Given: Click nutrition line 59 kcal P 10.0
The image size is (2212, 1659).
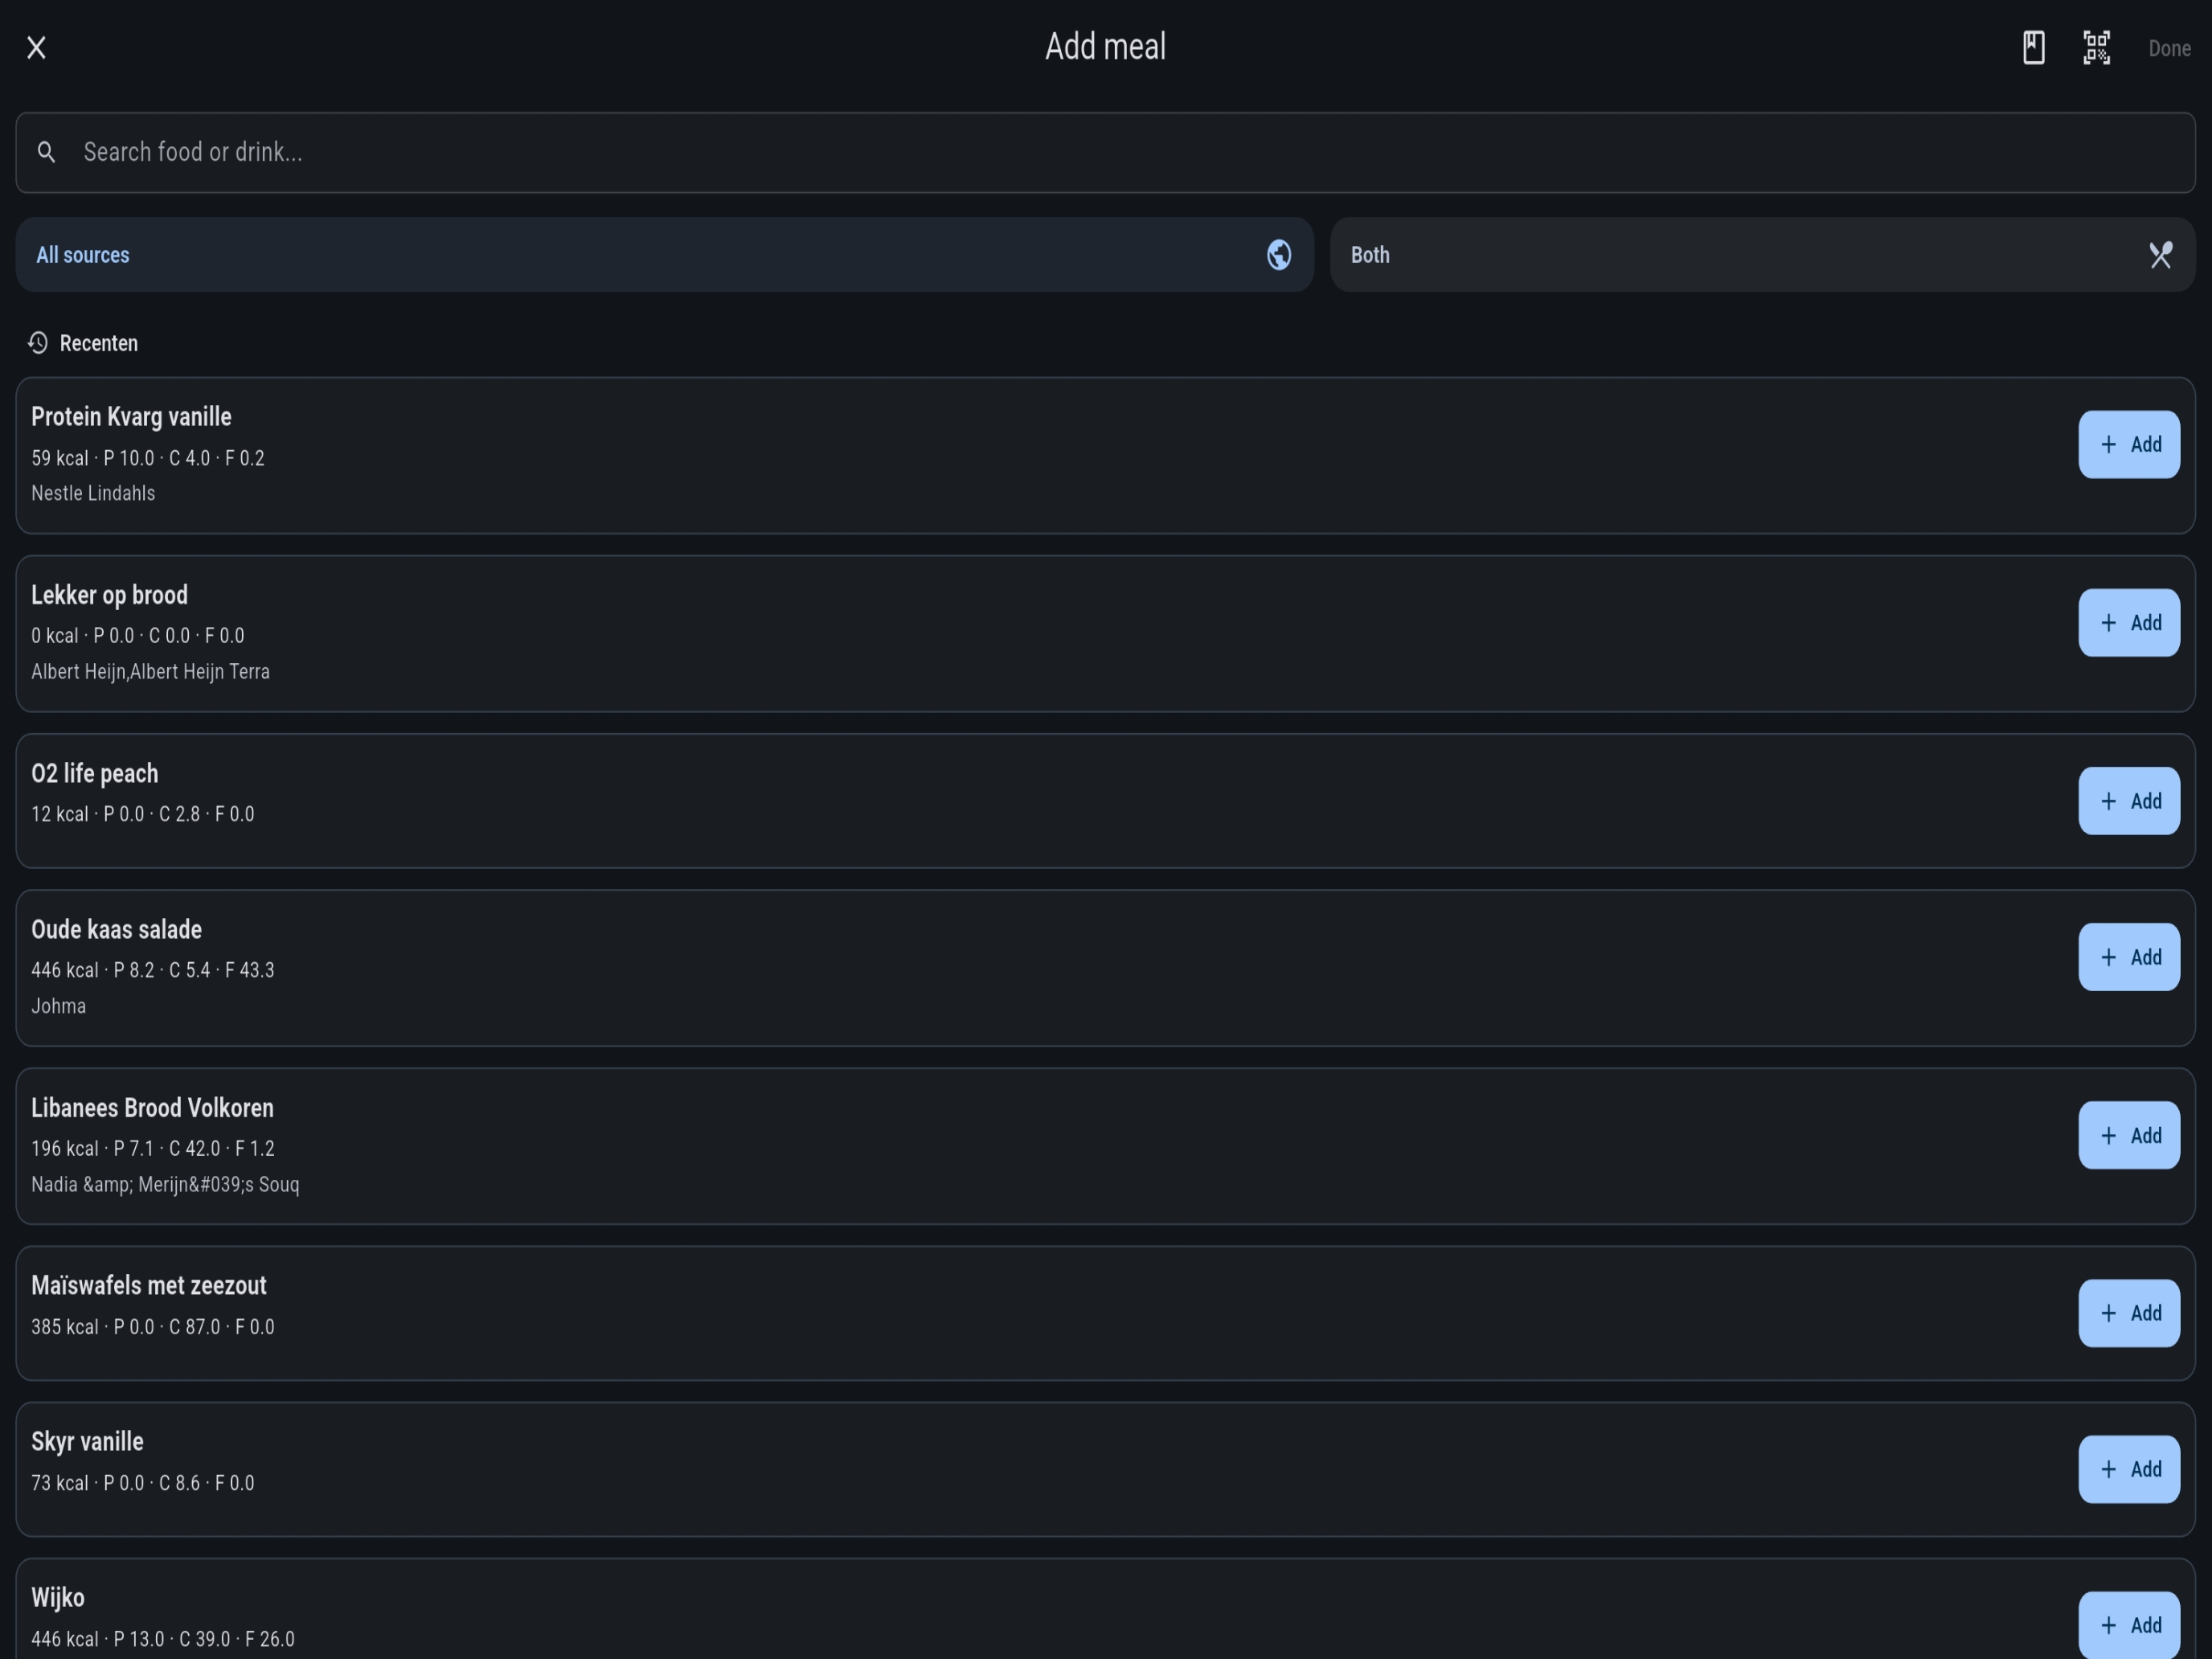Looking at the screenshot, I should [x=148, y=458].
